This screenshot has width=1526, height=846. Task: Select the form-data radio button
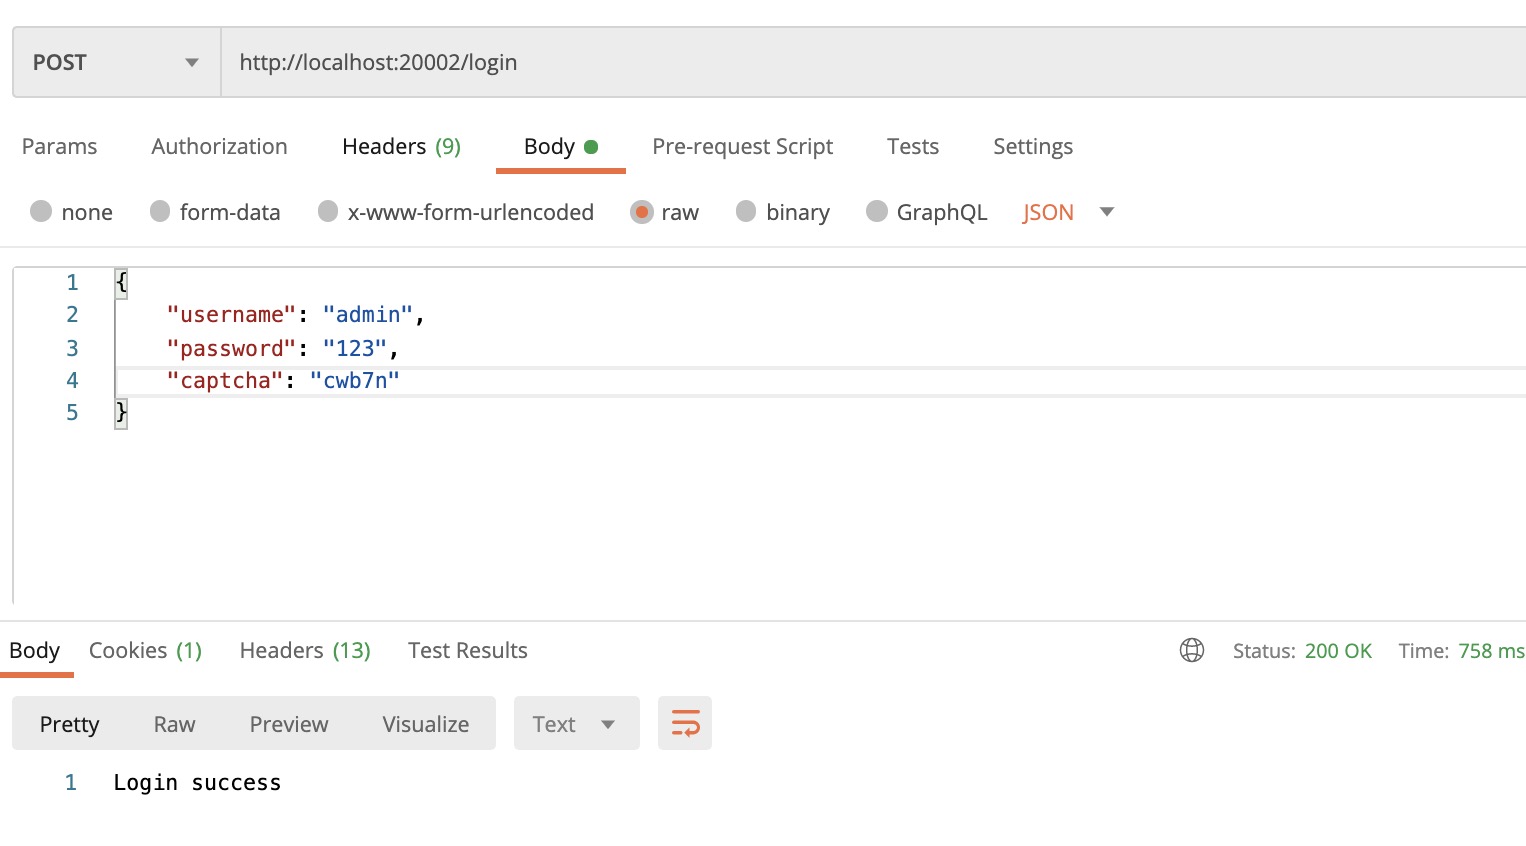160,211
